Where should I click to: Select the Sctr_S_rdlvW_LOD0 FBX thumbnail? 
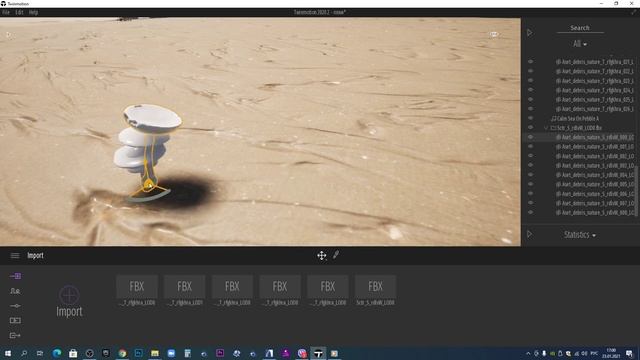tap(376, 290)
